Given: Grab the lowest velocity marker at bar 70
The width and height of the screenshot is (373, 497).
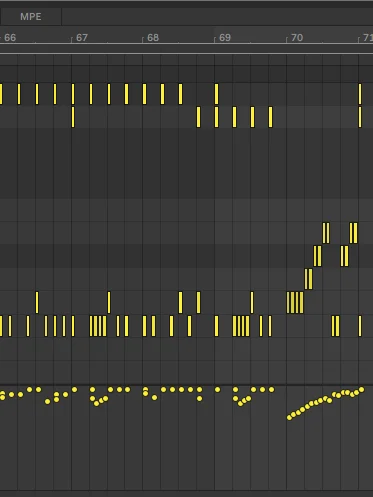Looking at the screenshot, I should [x=289, y=417].
